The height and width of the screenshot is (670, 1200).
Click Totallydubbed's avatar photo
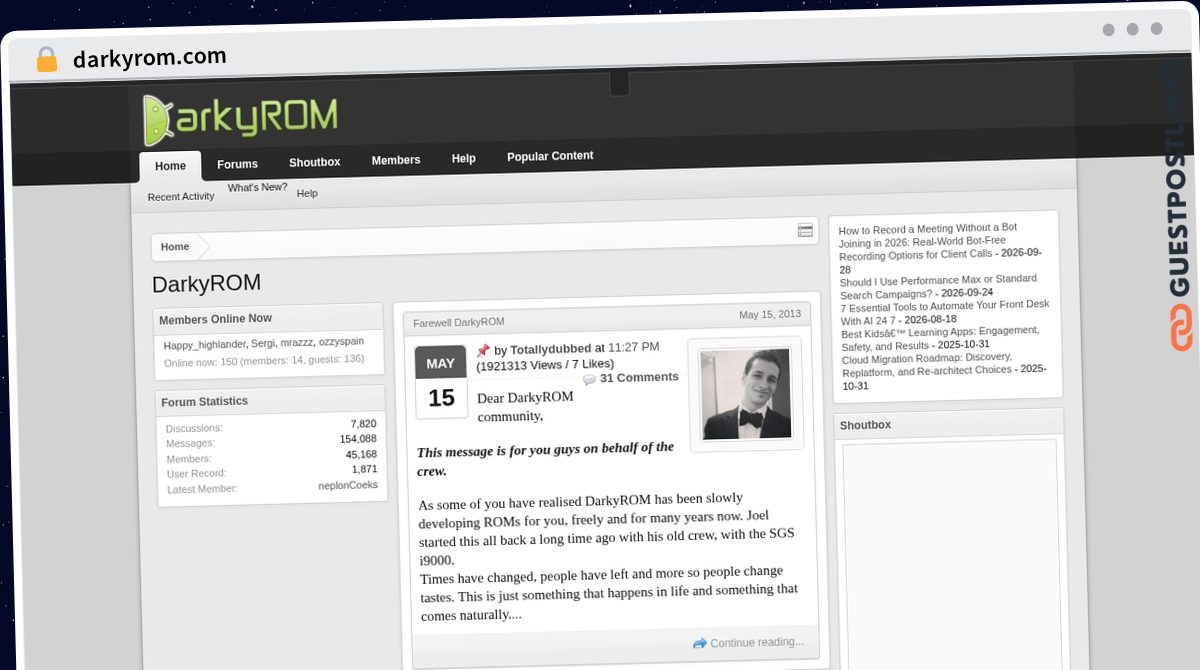pos(746,394)
